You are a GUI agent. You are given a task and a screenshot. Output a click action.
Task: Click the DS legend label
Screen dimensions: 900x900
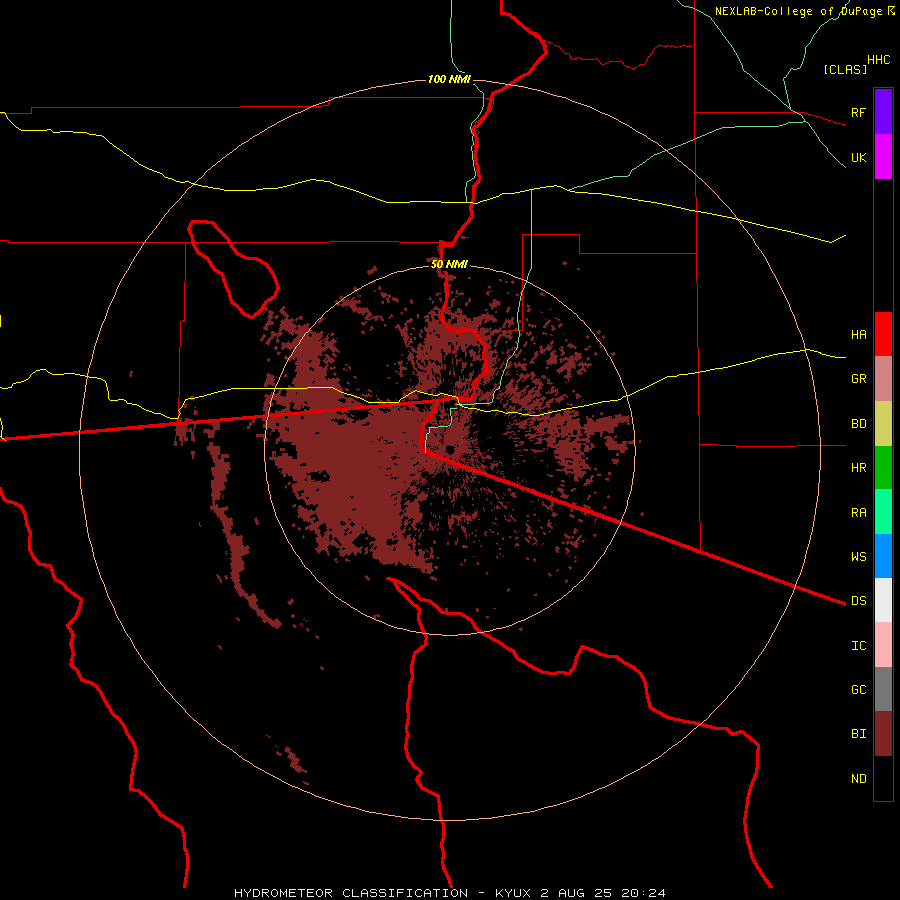point(858,600)
